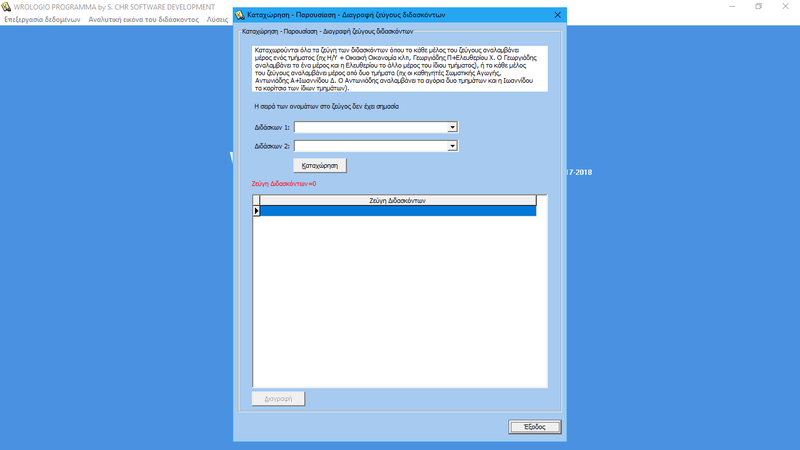Click the instructions text box

point(399,69)
